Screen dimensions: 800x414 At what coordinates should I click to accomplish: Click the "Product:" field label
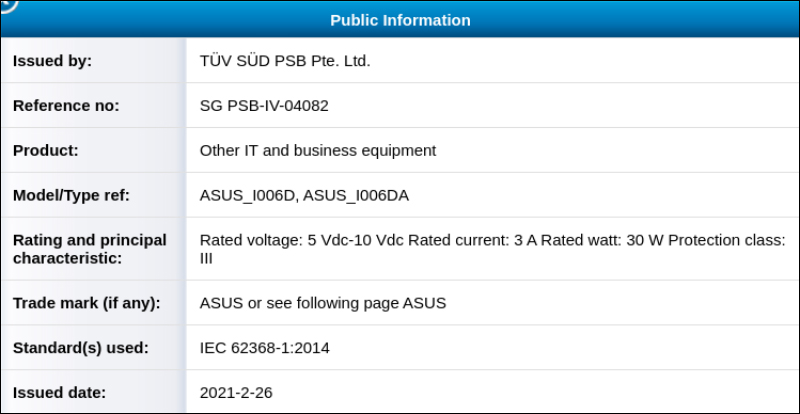[45, 150]
